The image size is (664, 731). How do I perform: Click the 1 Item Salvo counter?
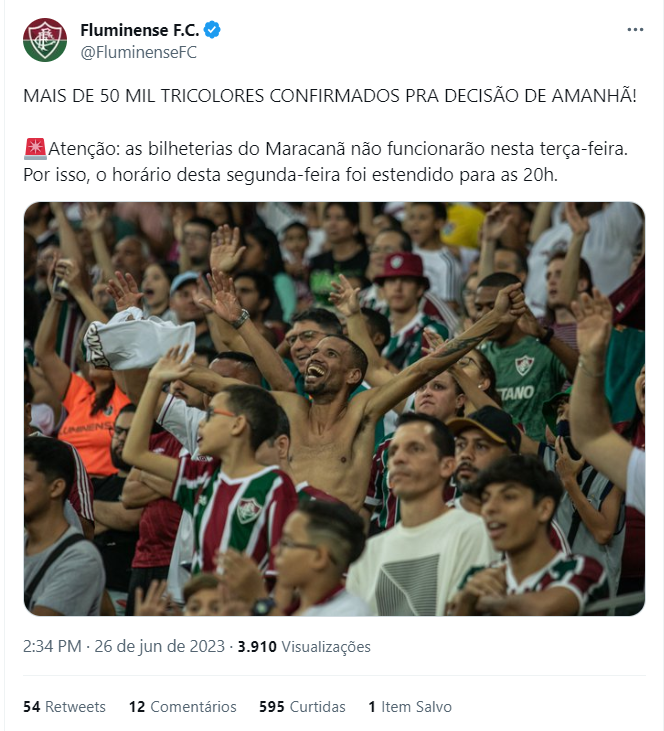click(x=410, y=707)
